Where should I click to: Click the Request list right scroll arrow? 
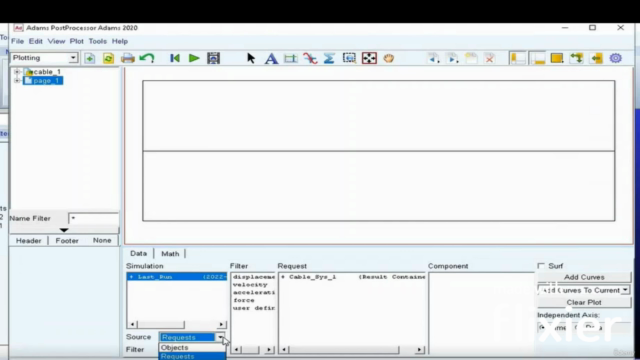(419, 350)
